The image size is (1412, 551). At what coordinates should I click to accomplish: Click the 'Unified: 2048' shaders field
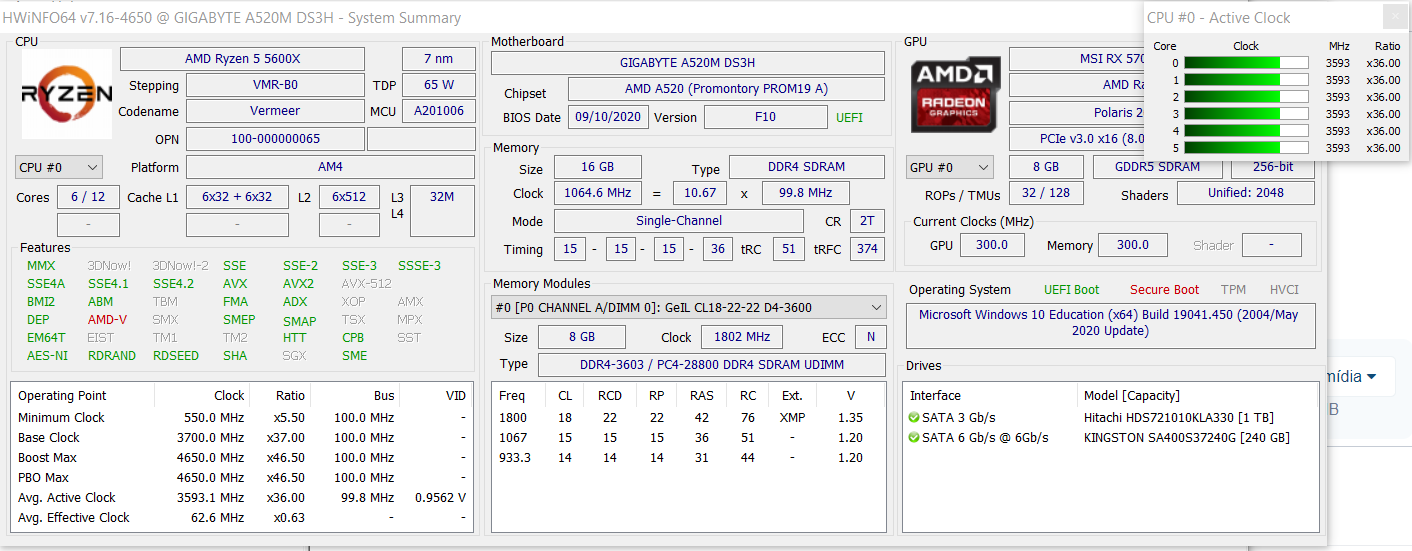tap(1245, 193)
